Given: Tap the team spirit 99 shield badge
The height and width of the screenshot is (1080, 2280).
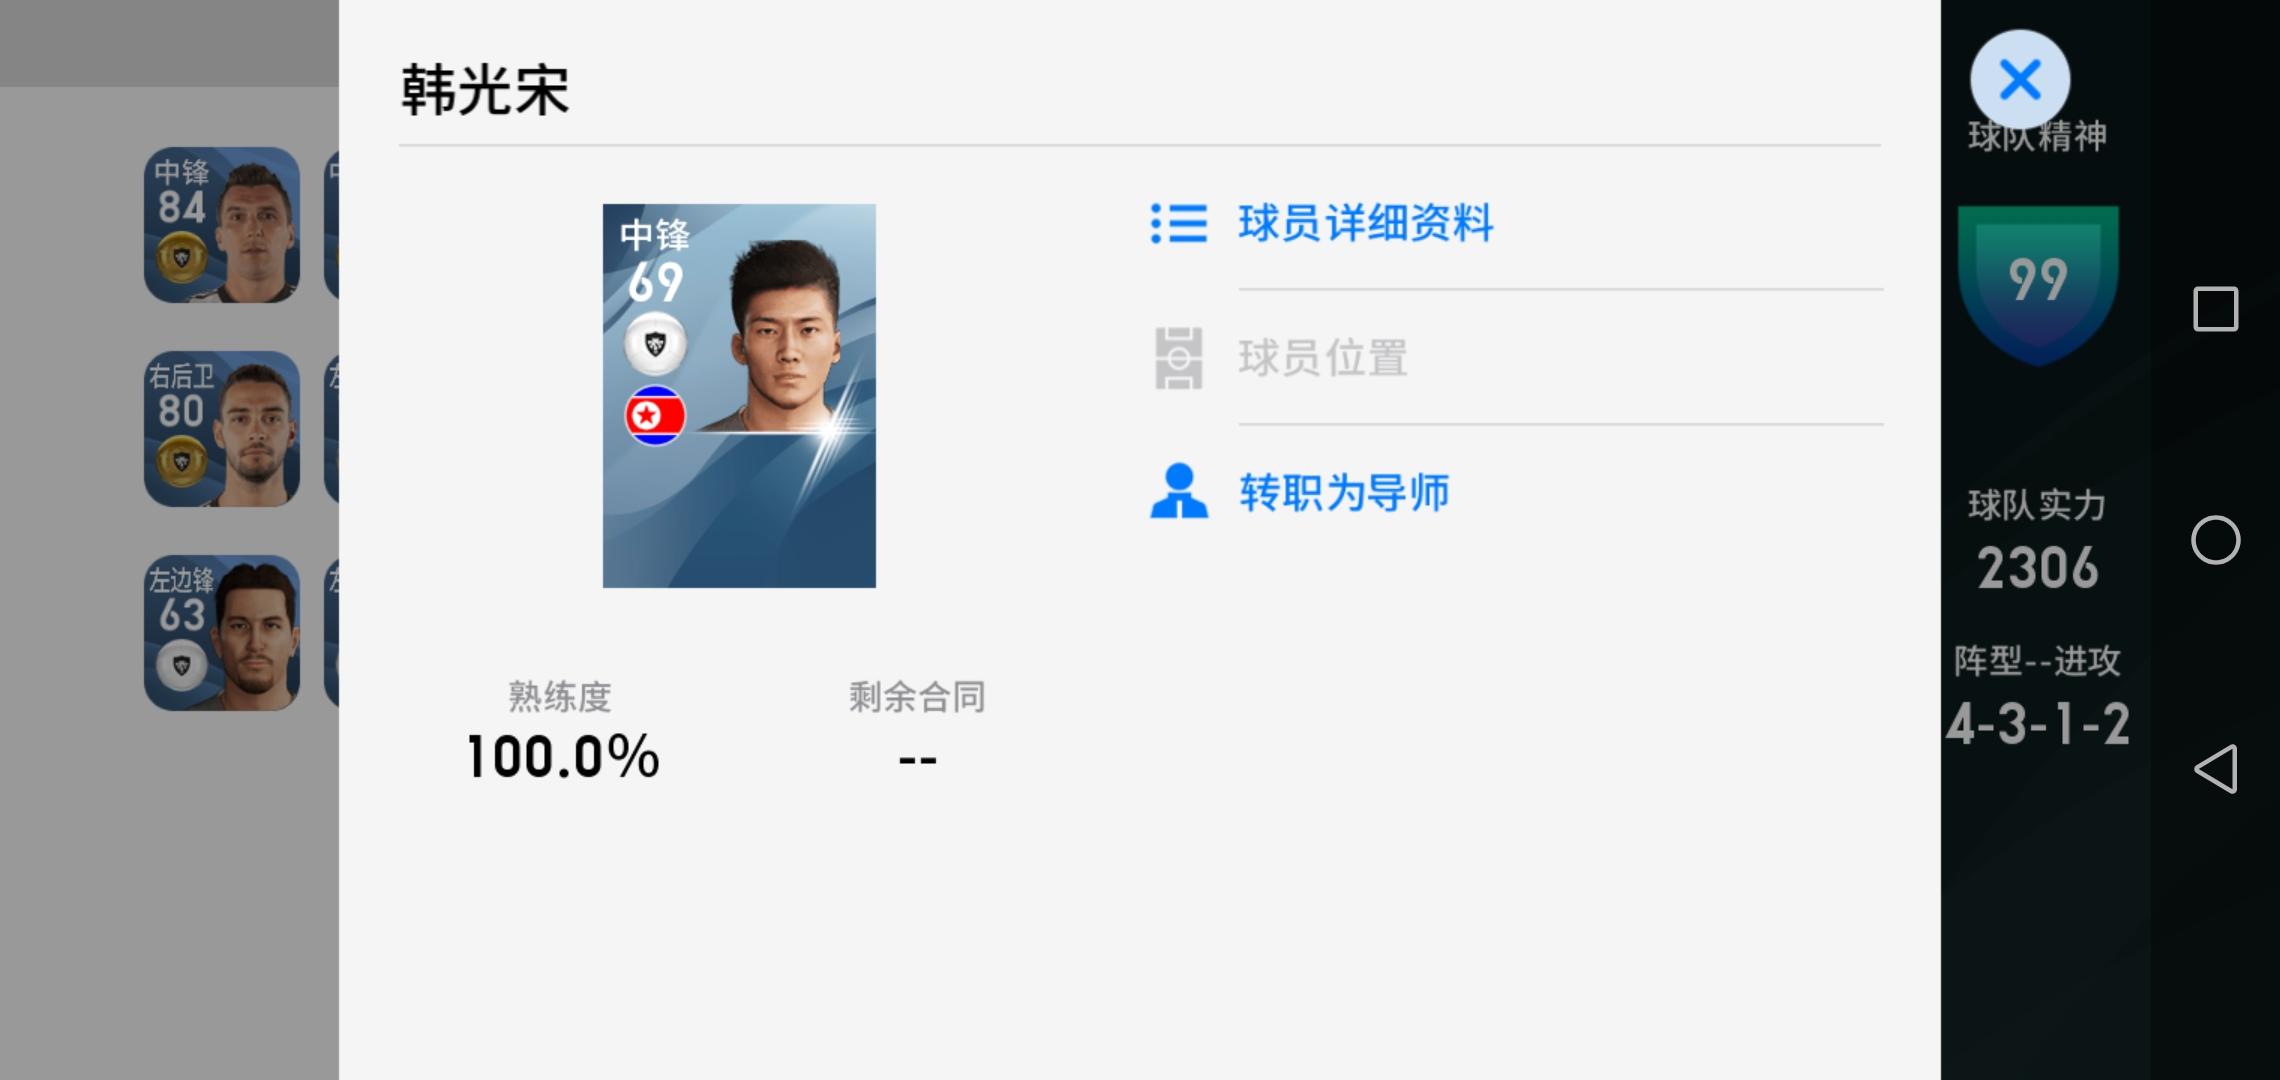Looking at the screenshot, I should point(2038,284).
